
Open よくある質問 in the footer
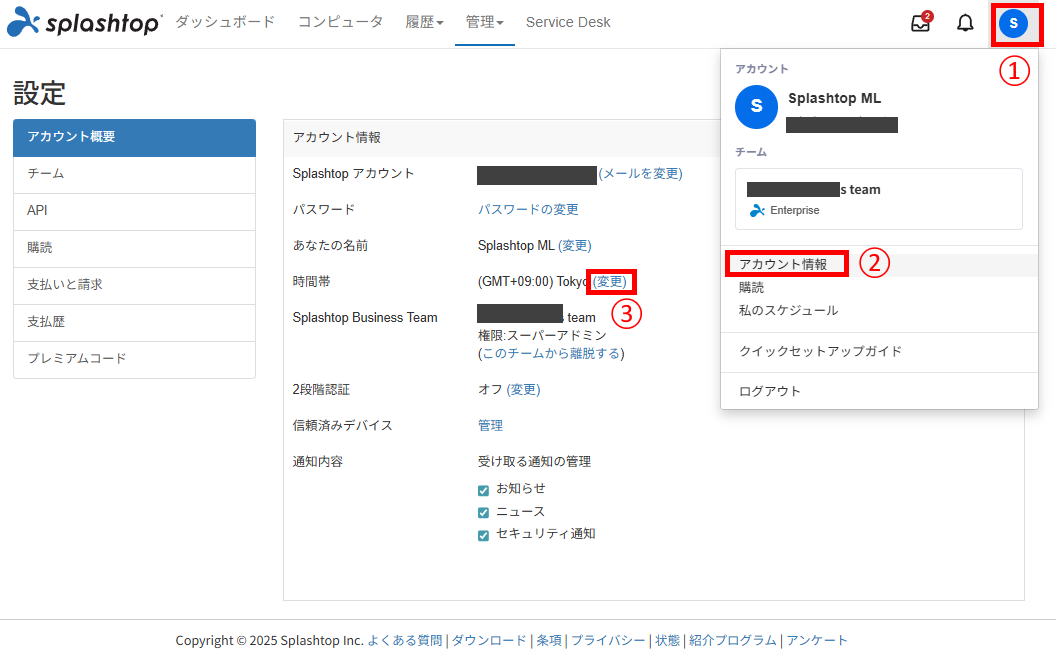pyautogui.click(x=405, y=641)
